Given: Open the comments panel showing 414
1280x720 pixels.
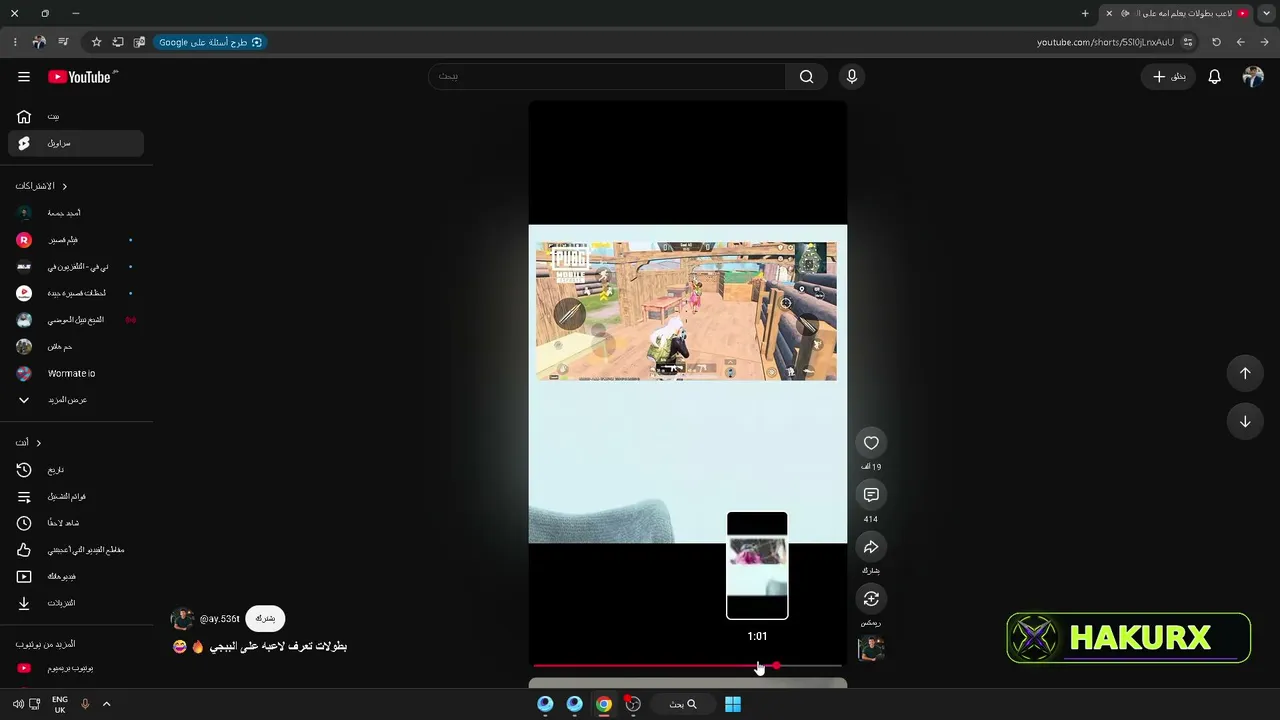Looking at the screenshot, I should [871, 495].
